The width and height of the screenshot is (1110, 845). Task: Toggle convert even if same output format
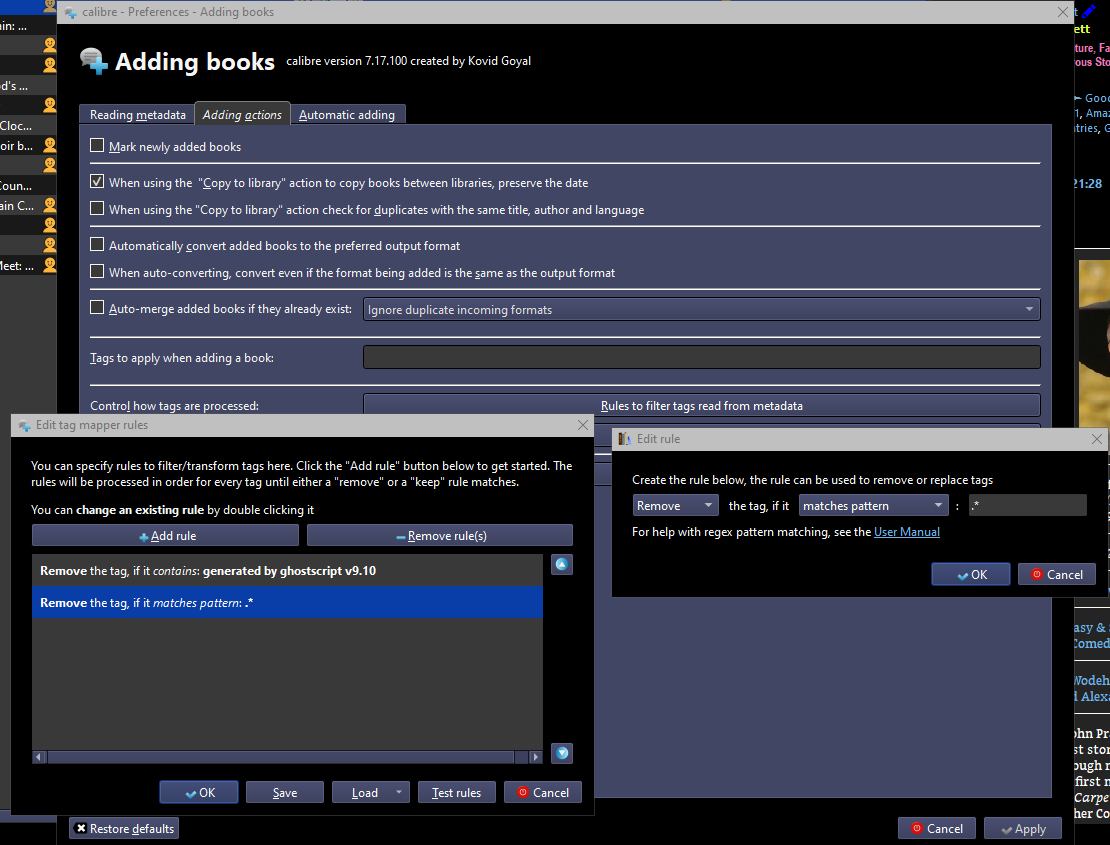point(97,272)
